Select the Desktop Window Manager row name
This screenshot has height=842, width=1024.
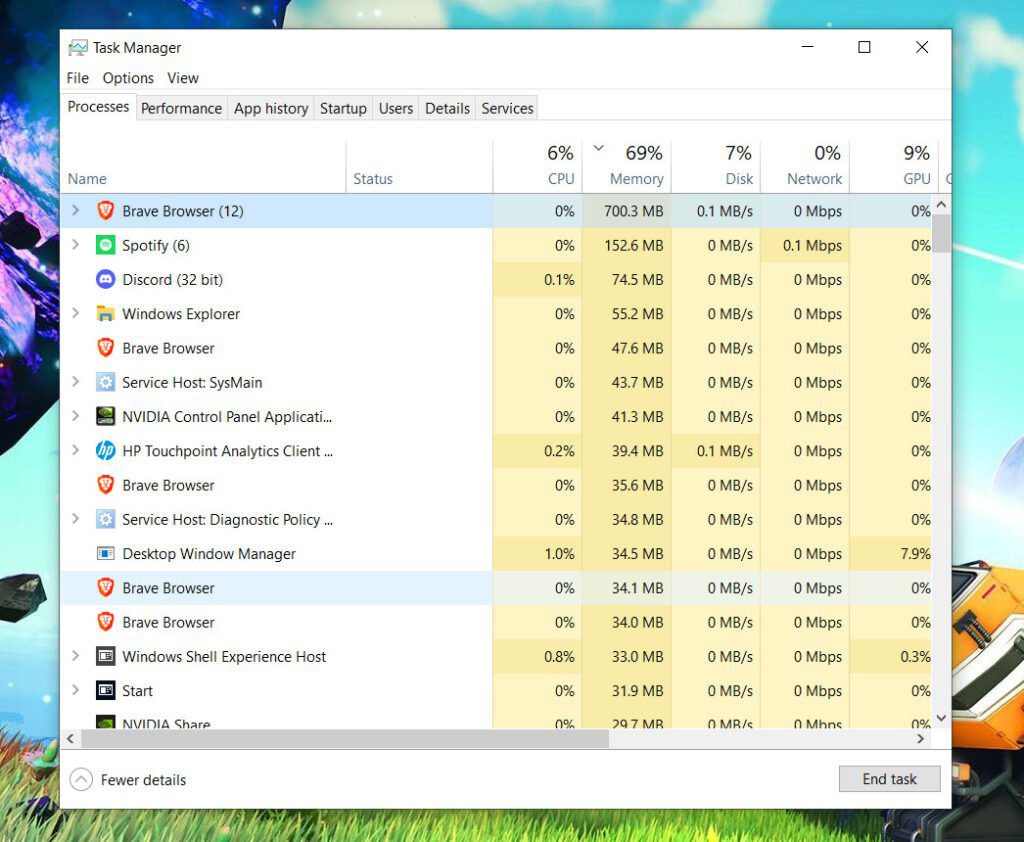[209, 554]
